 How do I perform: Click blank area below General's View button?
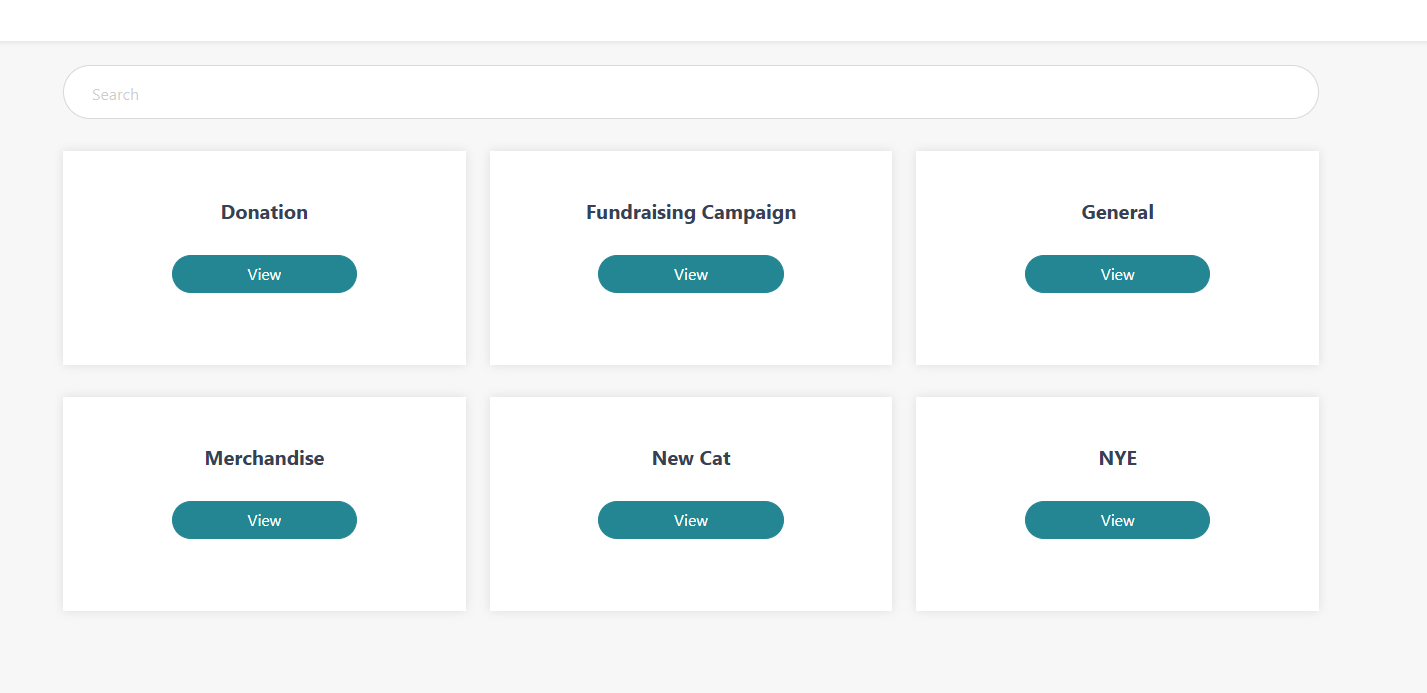1117,330
